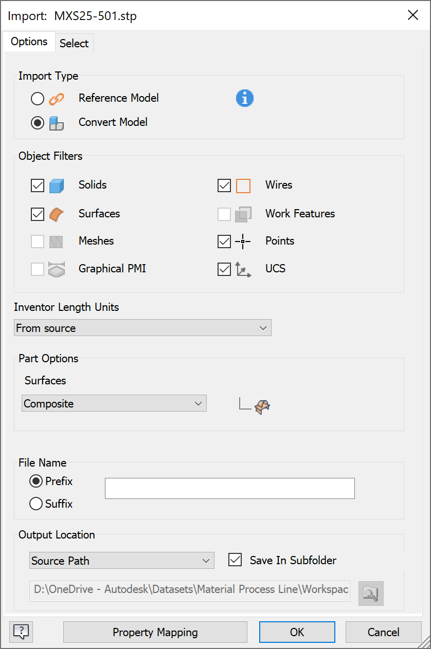
Task: Click the orange Surfaces filter icon
Action: coord(56,214)
